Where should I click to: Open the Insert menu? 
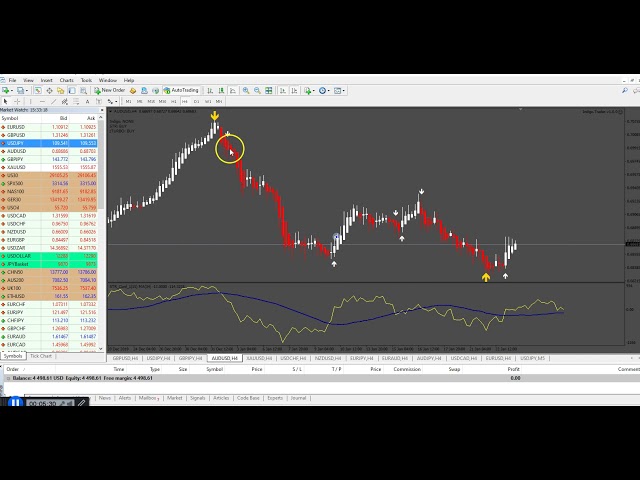(x=47, y=80)
